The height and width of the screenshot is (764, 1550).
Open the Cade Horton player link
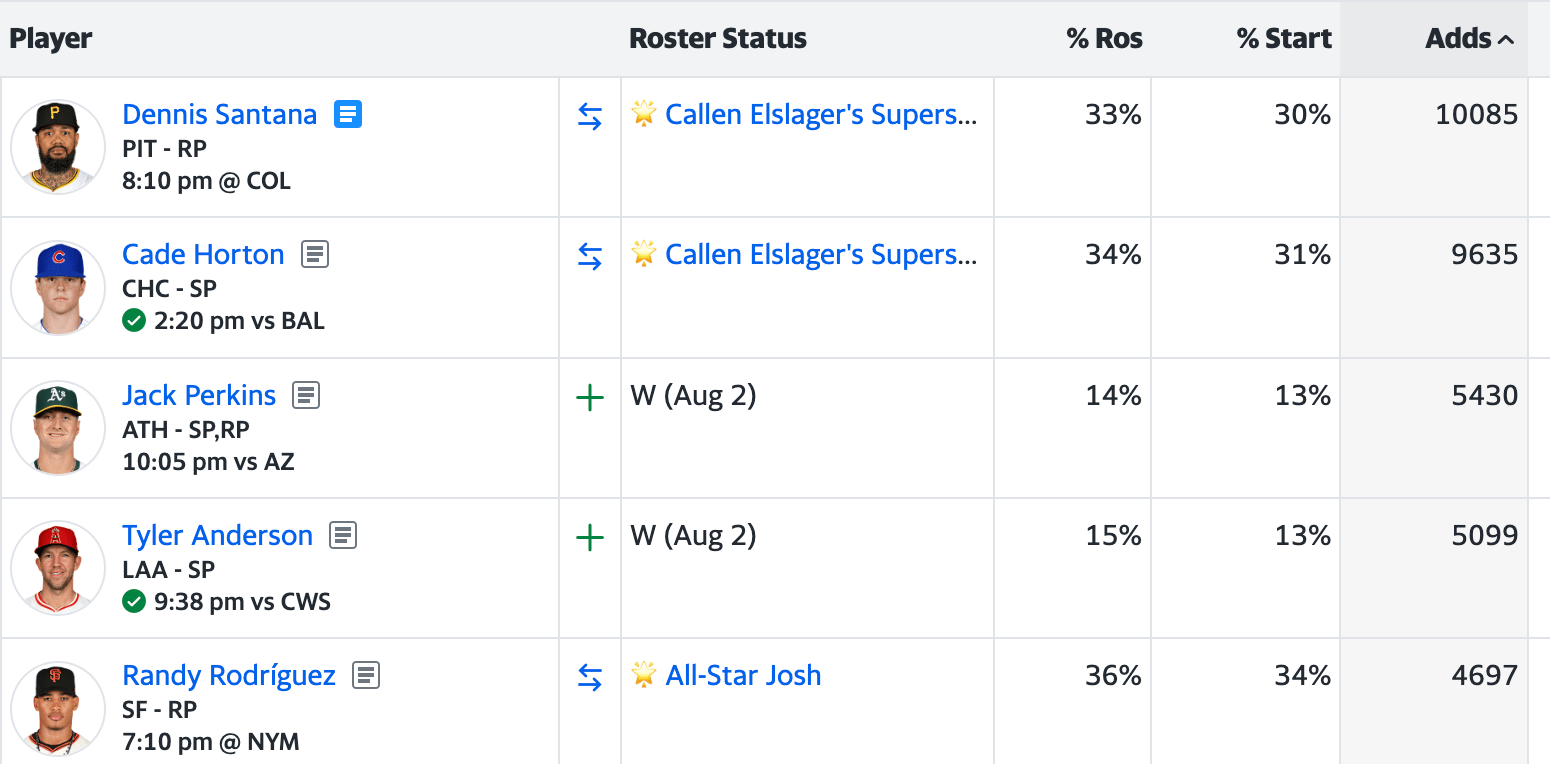[x=203, y=254]
